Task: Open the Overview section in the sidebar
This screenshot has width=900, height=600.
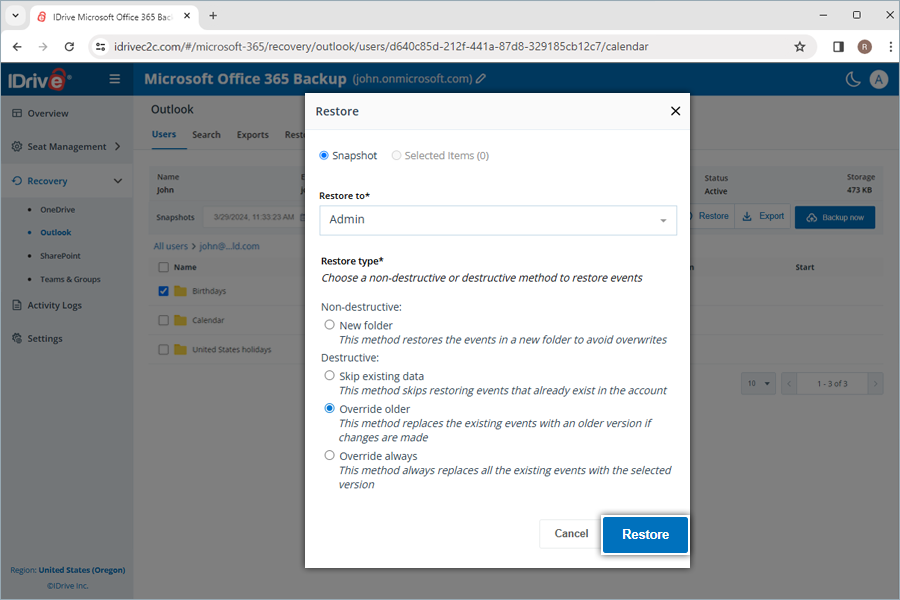Action: click(x=53, y=113)
